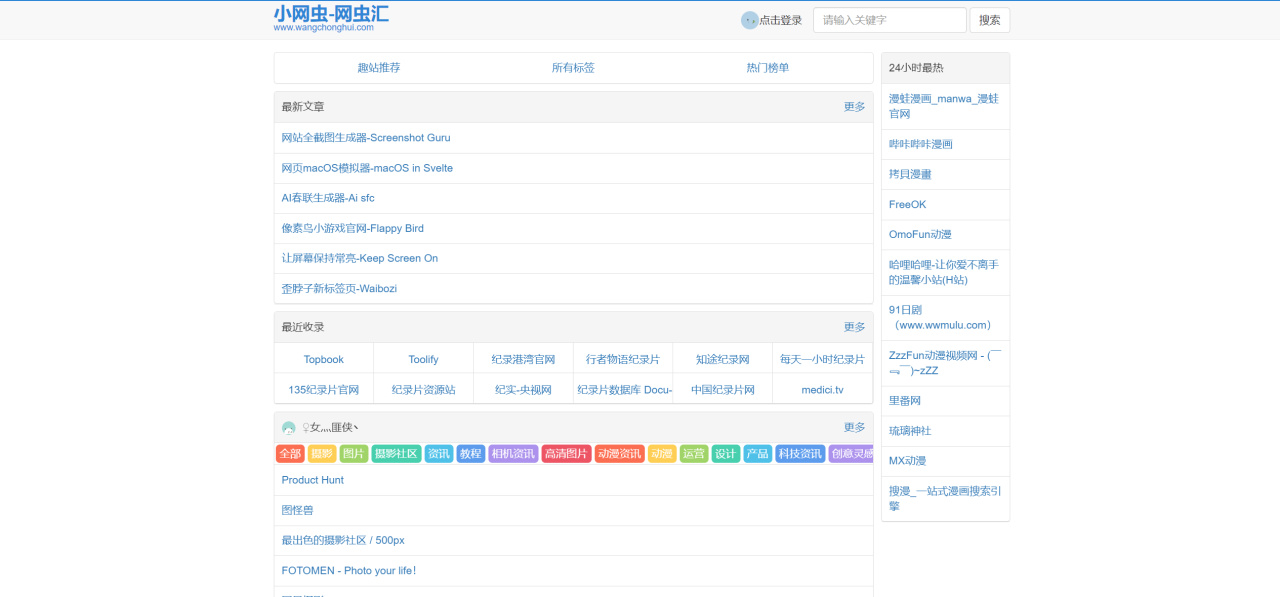Open the Product Hunt entry
The image size is (1280, 597).
(x=313, y=480)
